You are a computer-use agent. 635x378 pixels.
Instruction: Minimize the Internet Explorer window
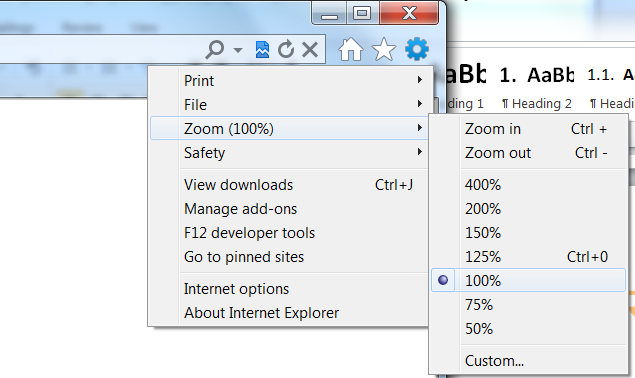pyautogui.click(x=329, y=13)
